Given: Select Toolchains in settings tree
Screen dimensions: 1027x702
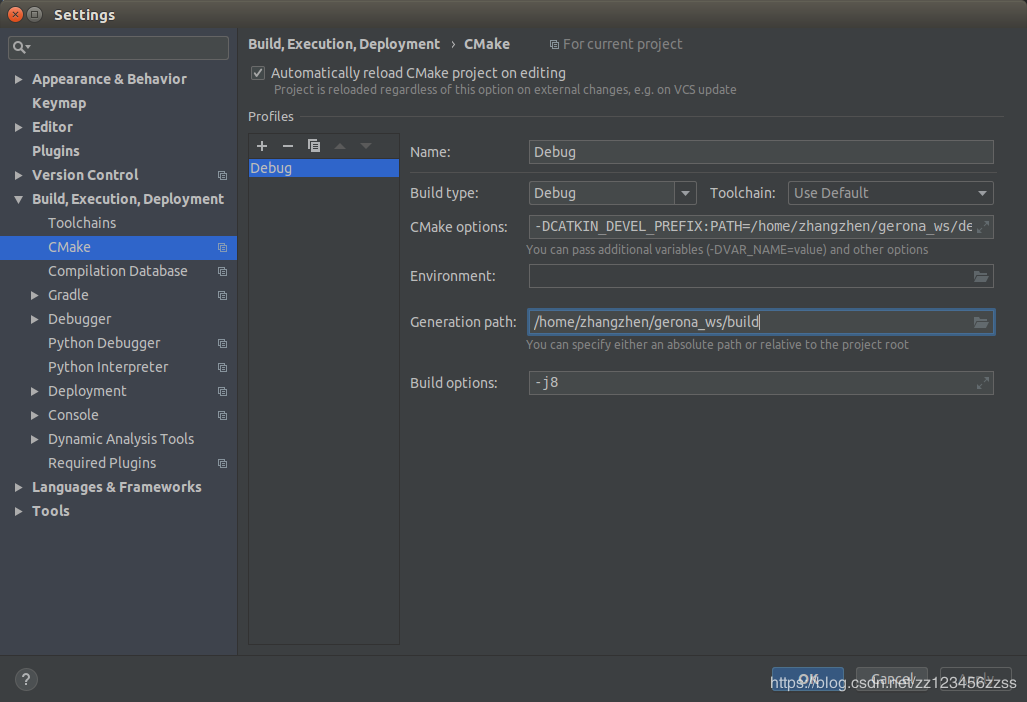Looking at the screenshot, I should [x=82, y=223].
